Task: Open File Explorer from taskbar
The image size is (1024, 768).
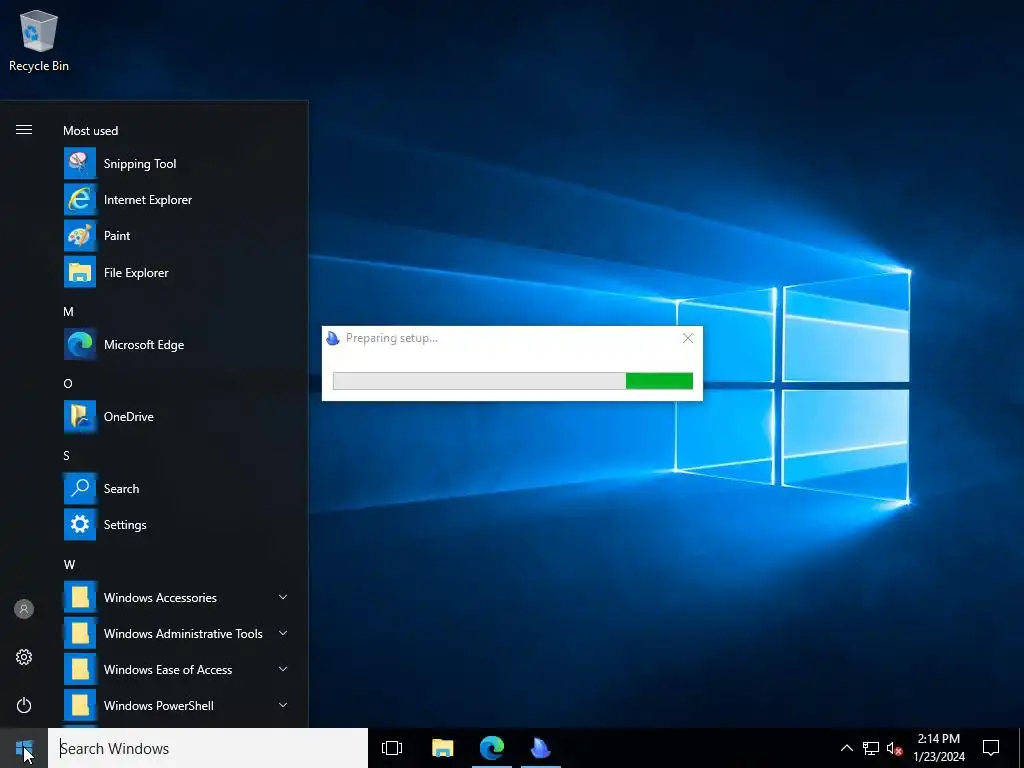Action: [443, 748]
